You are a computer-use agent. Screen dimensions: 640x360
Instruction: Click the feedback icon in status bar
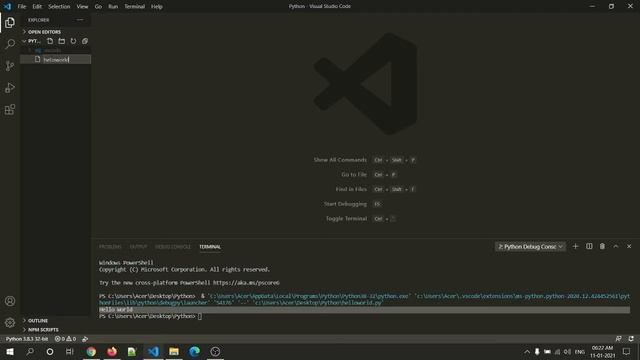click(618, 339)
